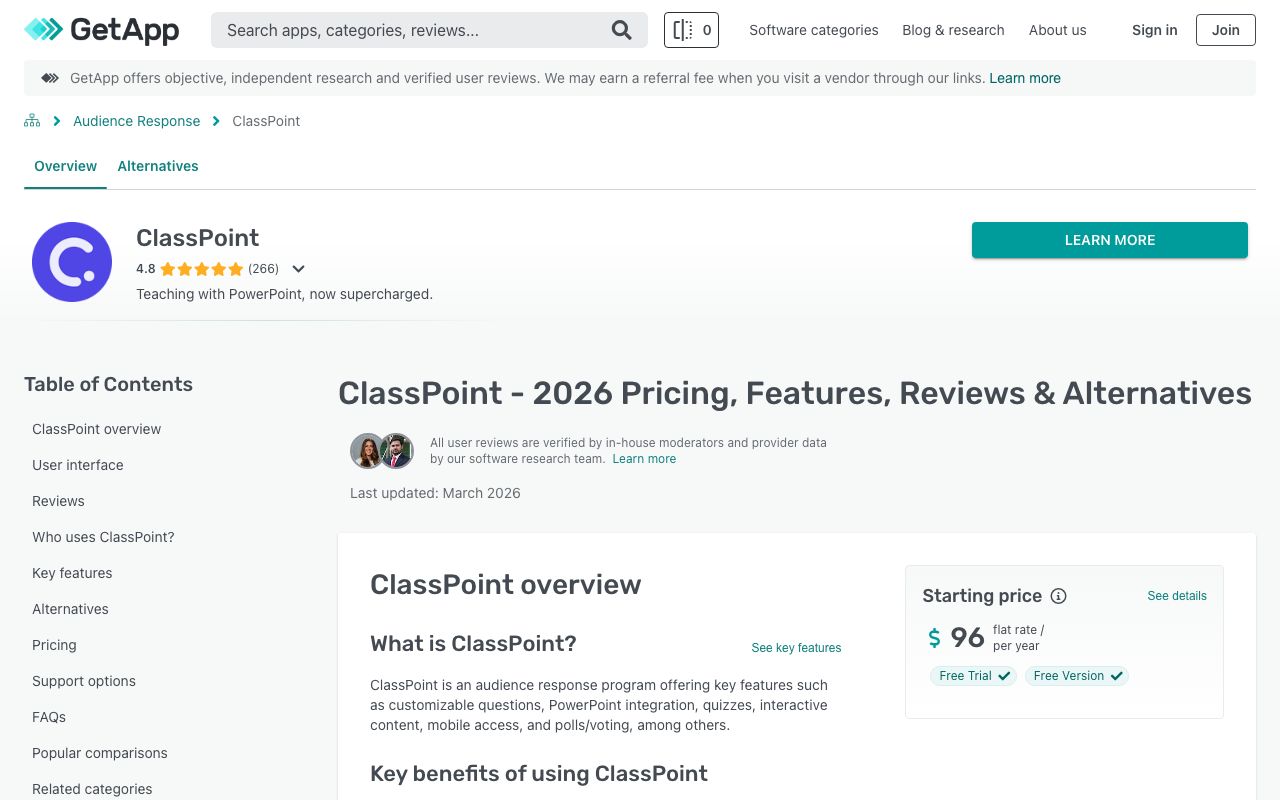Click the starting price info icon
Viewport: 1280px width, 800px height.
tap(1058, 596)
